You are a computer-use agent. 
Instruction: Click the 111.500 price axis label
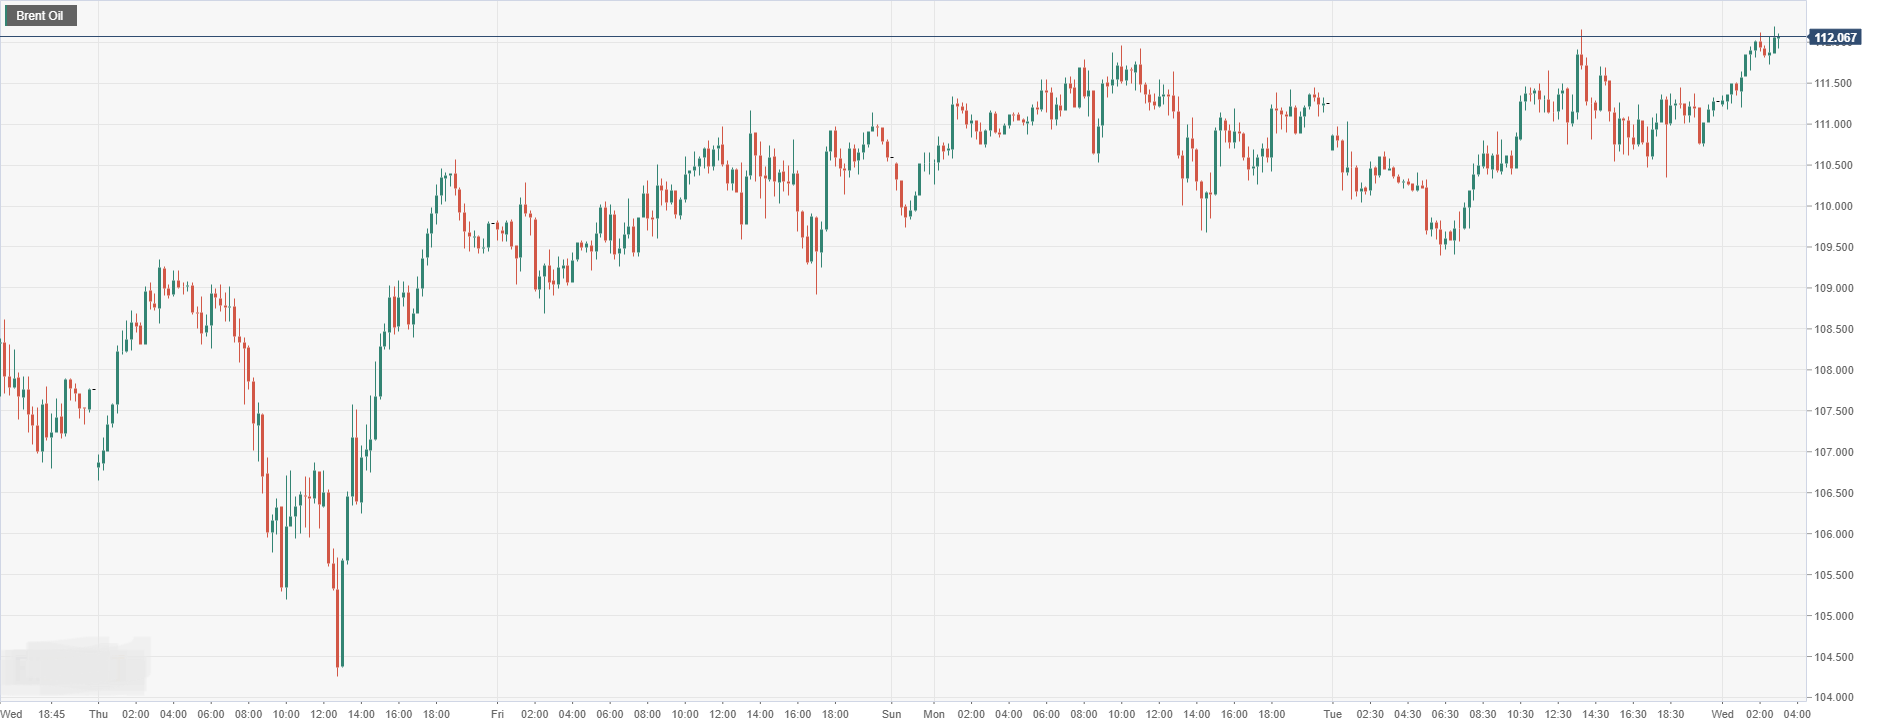1833,83
